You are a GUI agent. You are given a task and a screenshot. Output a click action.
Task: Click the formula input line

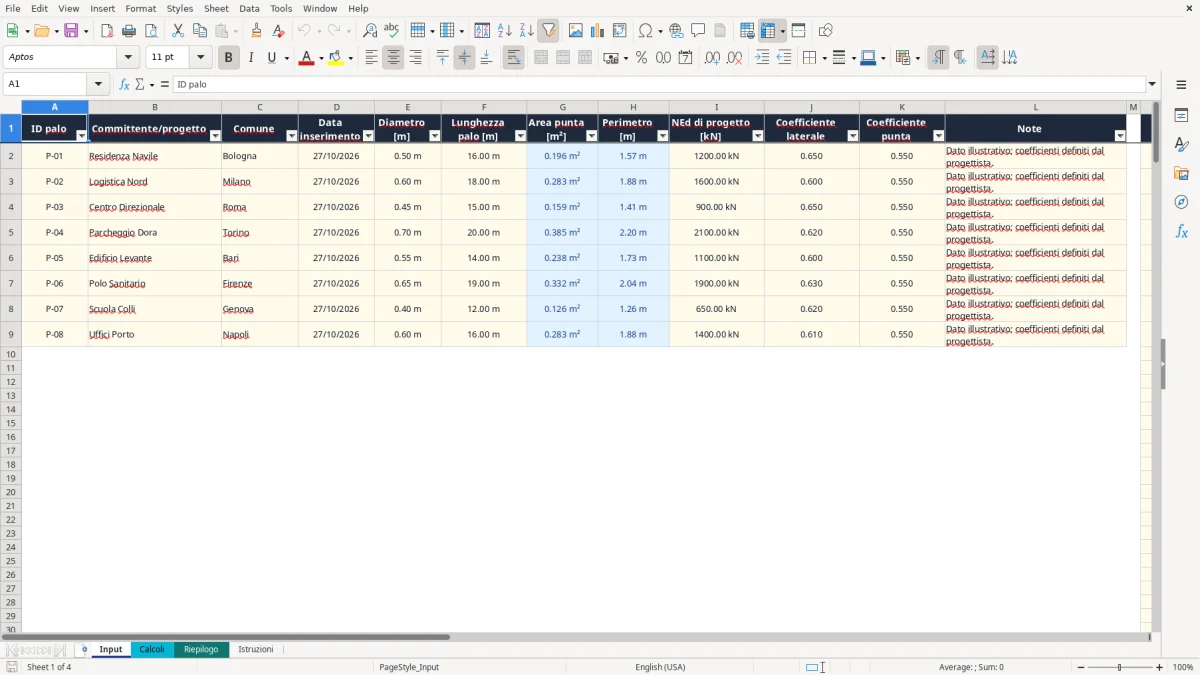[659, 84]
